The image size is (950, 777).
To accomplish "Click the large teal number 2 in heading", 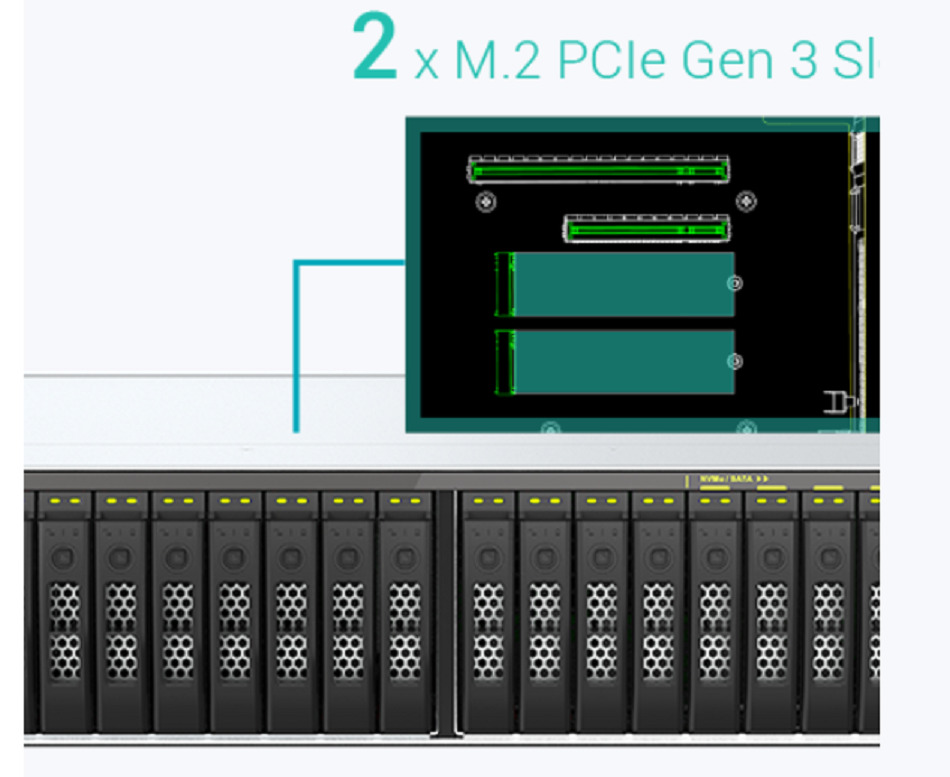I will (374, 50).
